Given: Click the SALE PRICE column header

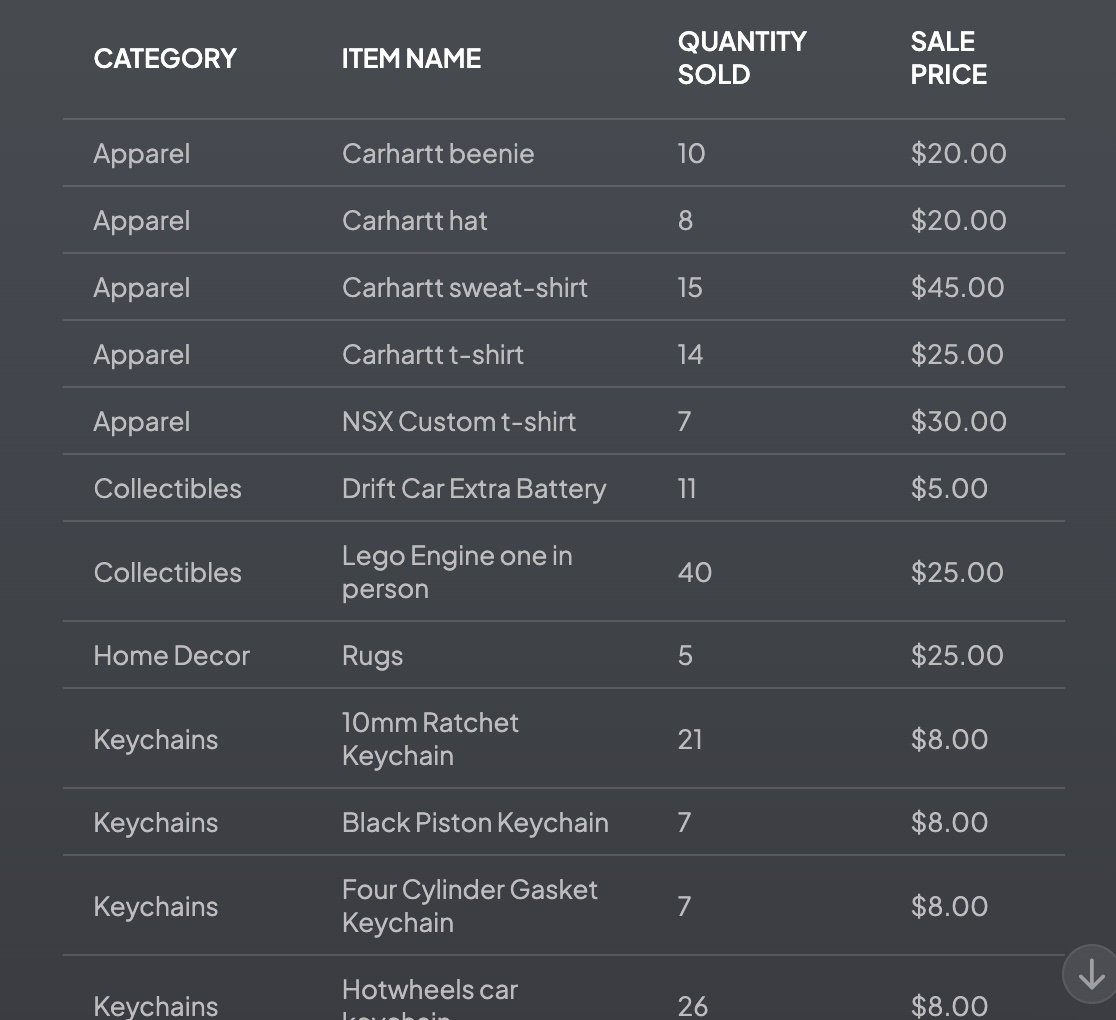Looking at the screenshot, I should pos(948,58).
